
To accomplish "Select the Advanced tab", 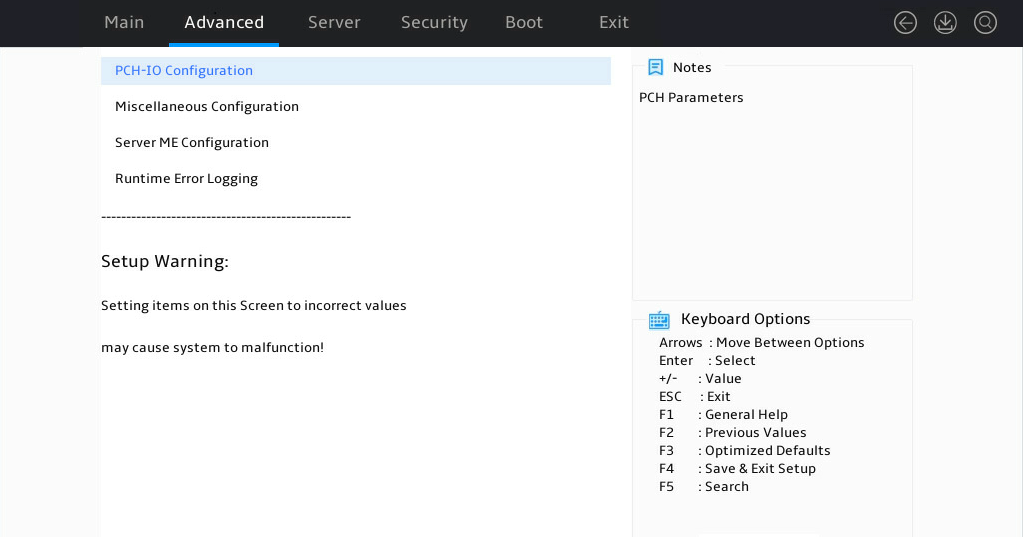I will pos(224,22).
